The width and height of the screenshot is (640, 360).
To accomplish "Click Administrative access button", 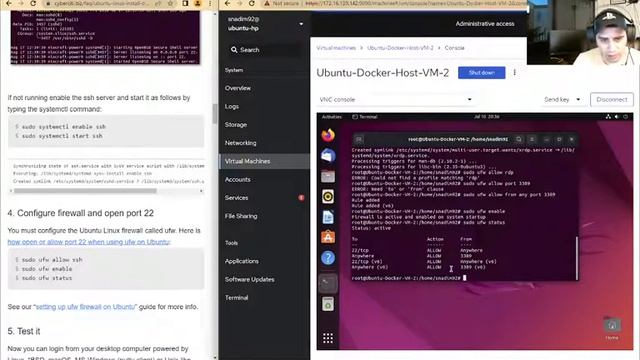I will pyautogui.click(x=485, y=24).
